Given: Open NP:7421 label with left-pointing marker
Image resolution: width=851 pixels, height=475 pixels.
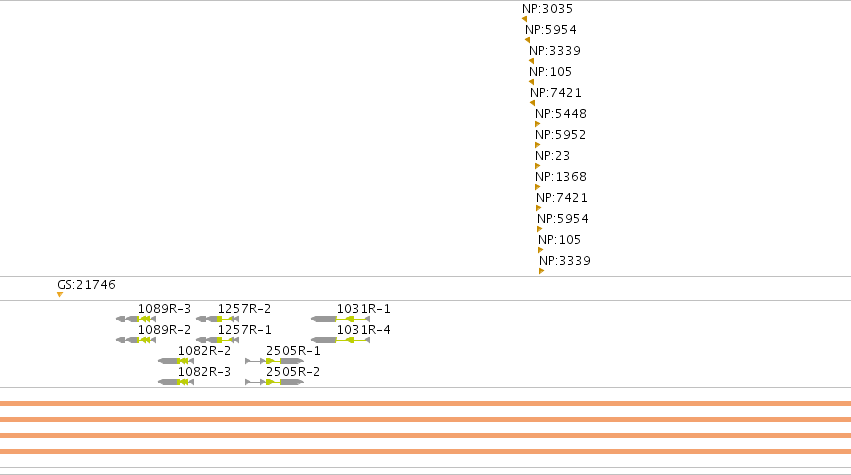Looking at the screenshot, I should click(556, 93).
